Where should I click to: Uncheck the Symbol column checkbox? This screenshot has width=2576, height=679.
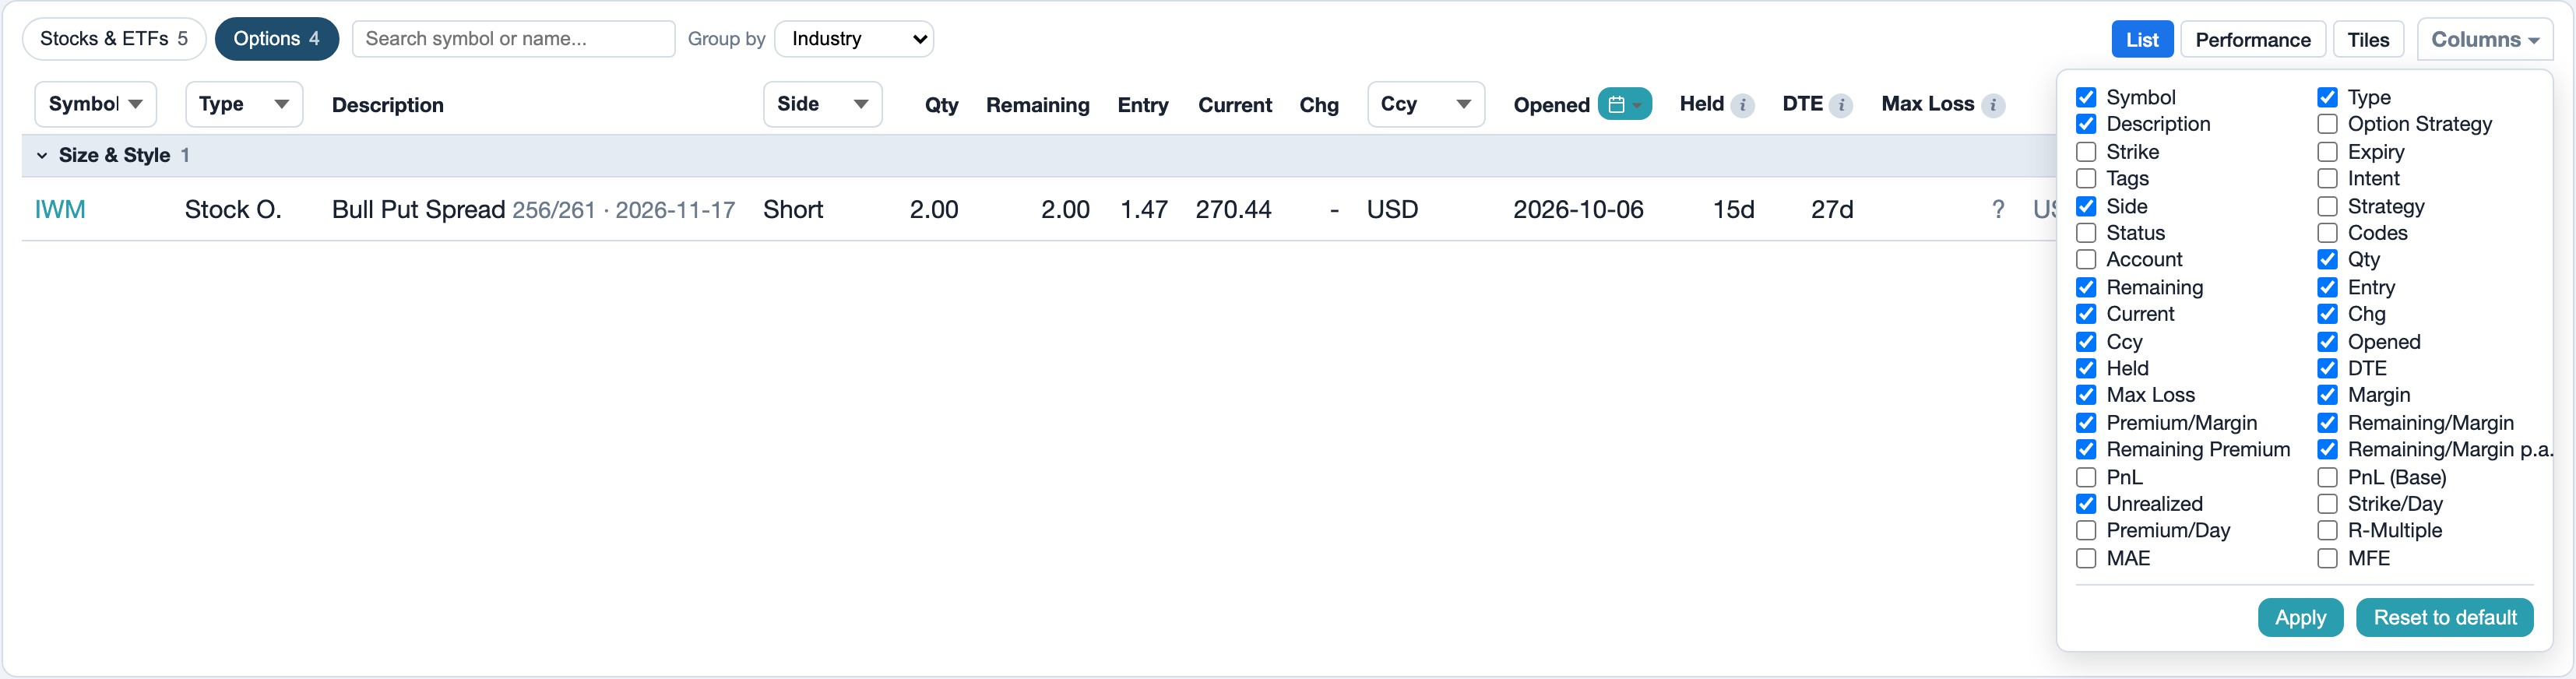(2086, 97)
